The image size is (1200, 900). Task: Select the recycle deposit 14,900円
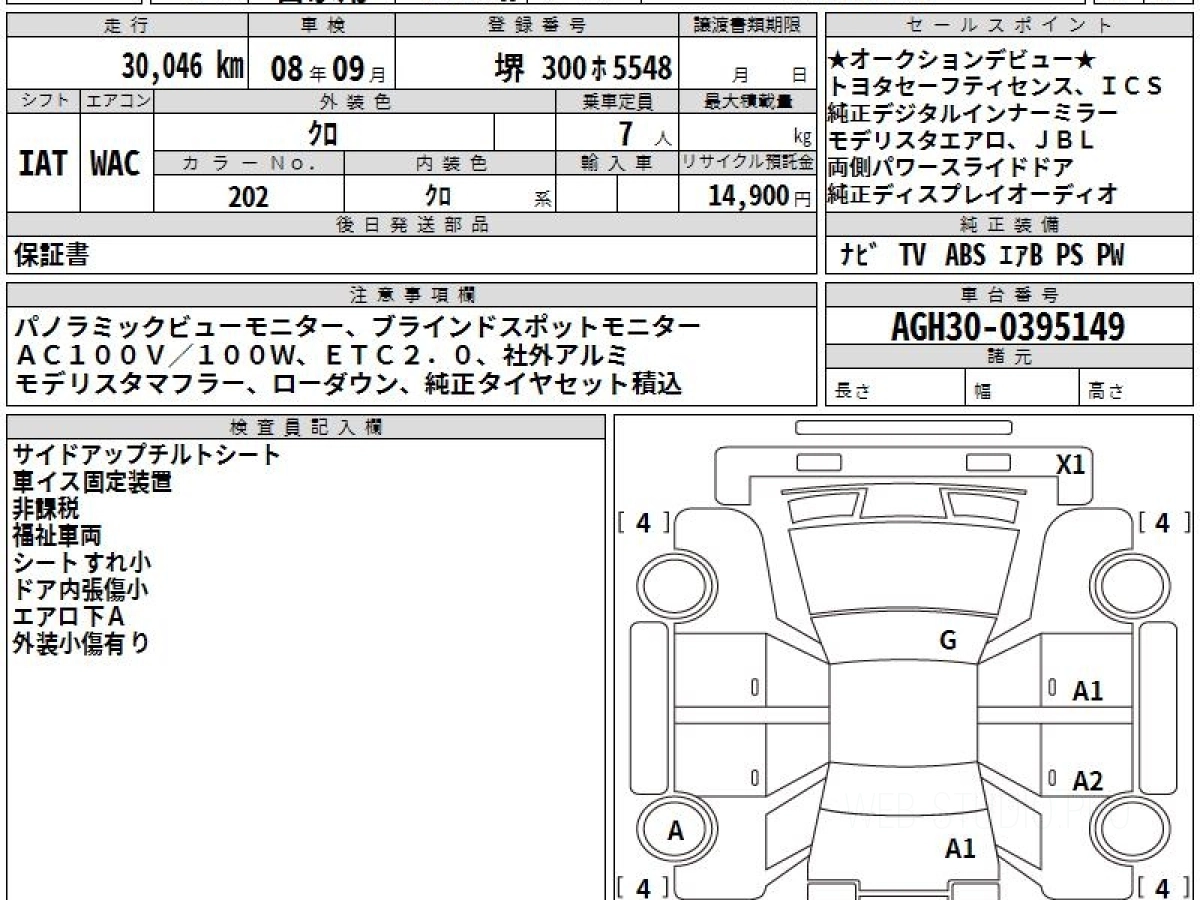coord(760,196)
